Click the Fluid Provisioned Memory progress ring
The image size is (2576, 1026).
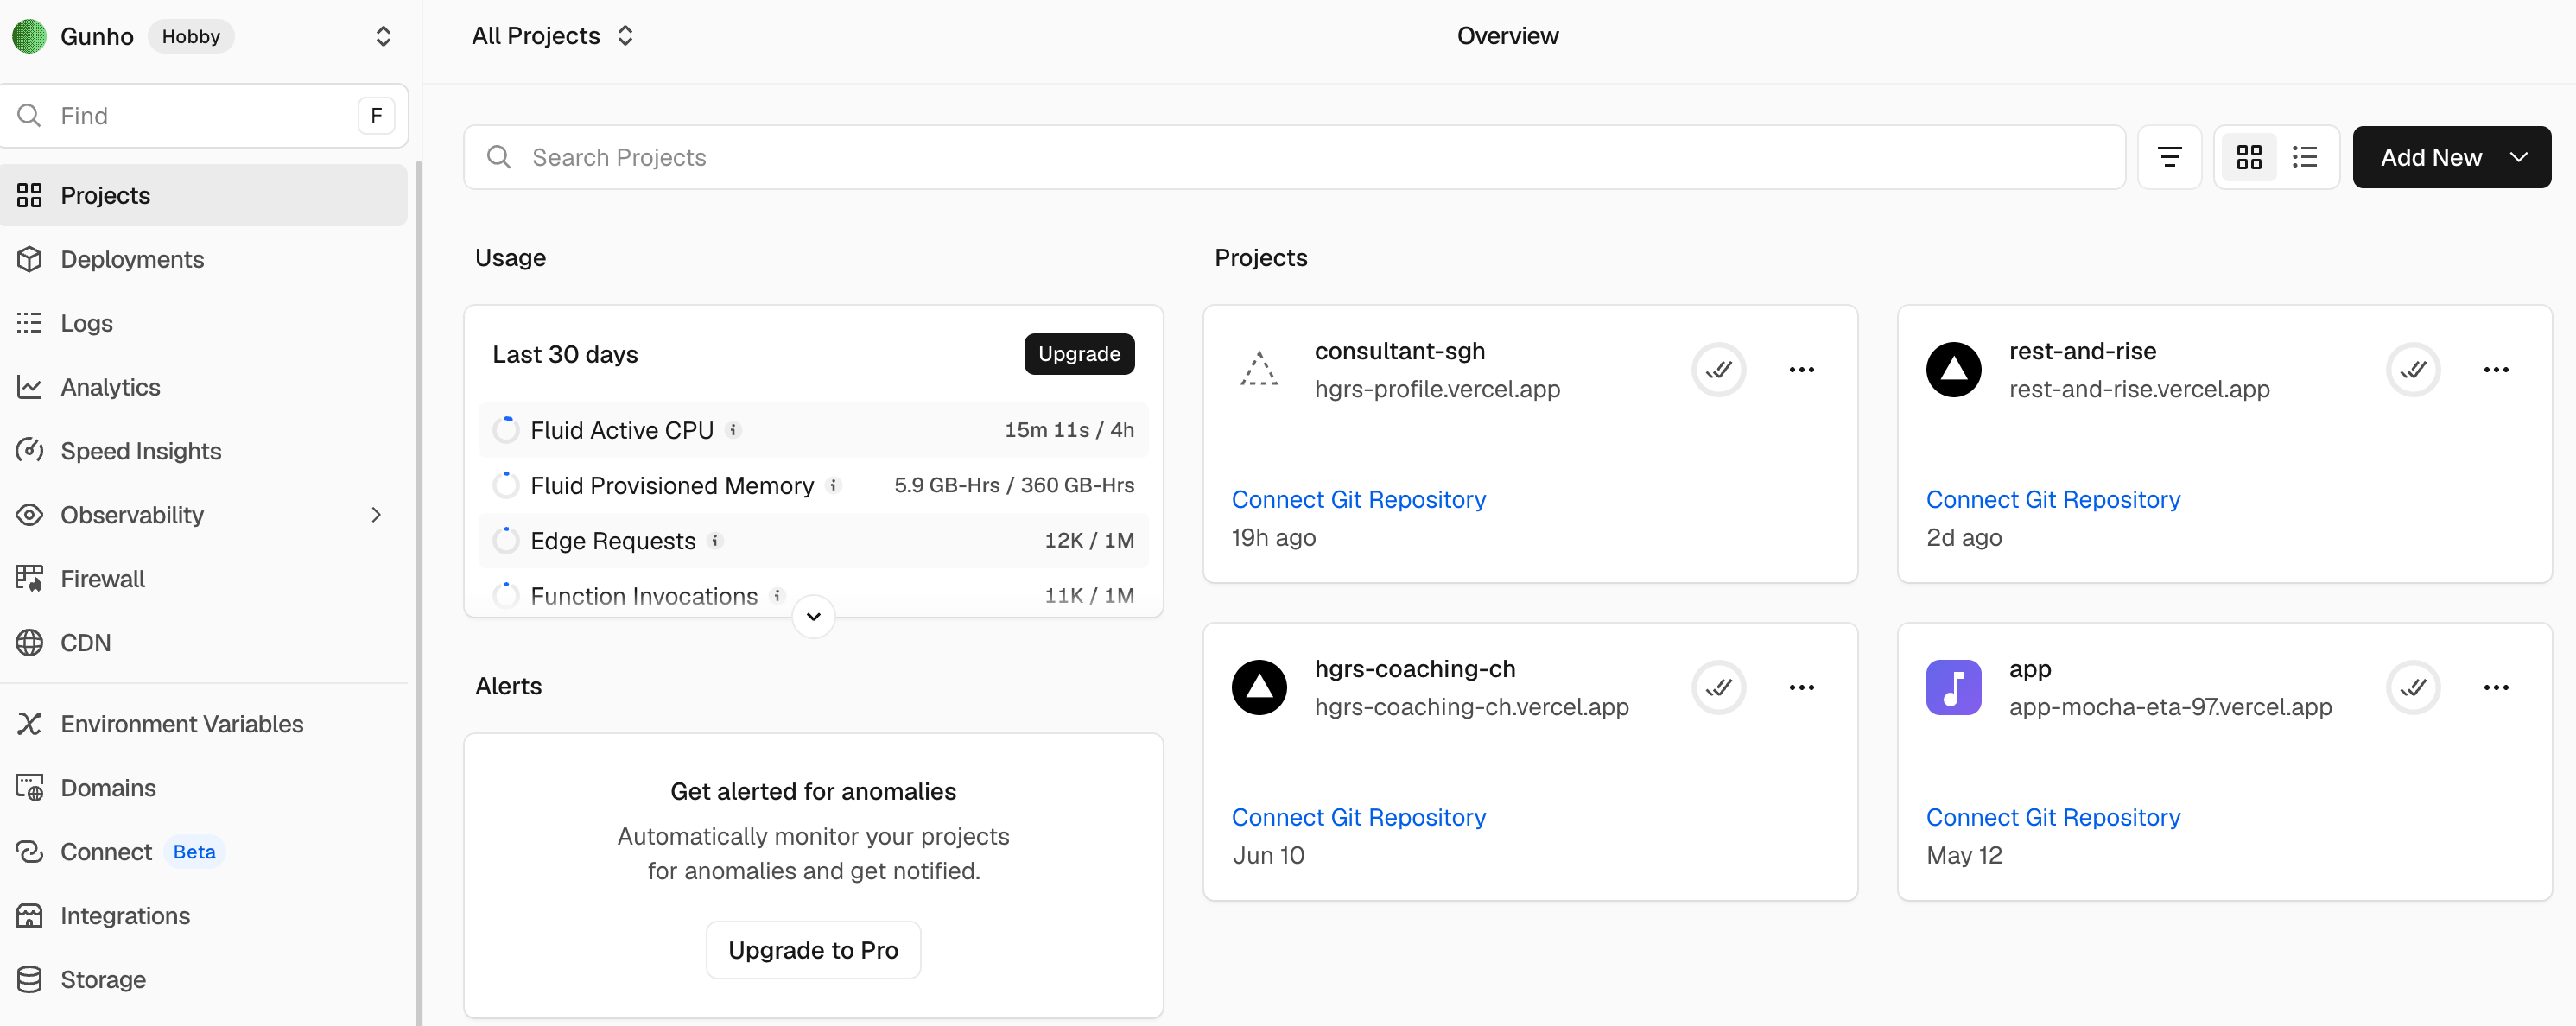tap(506, 485)
